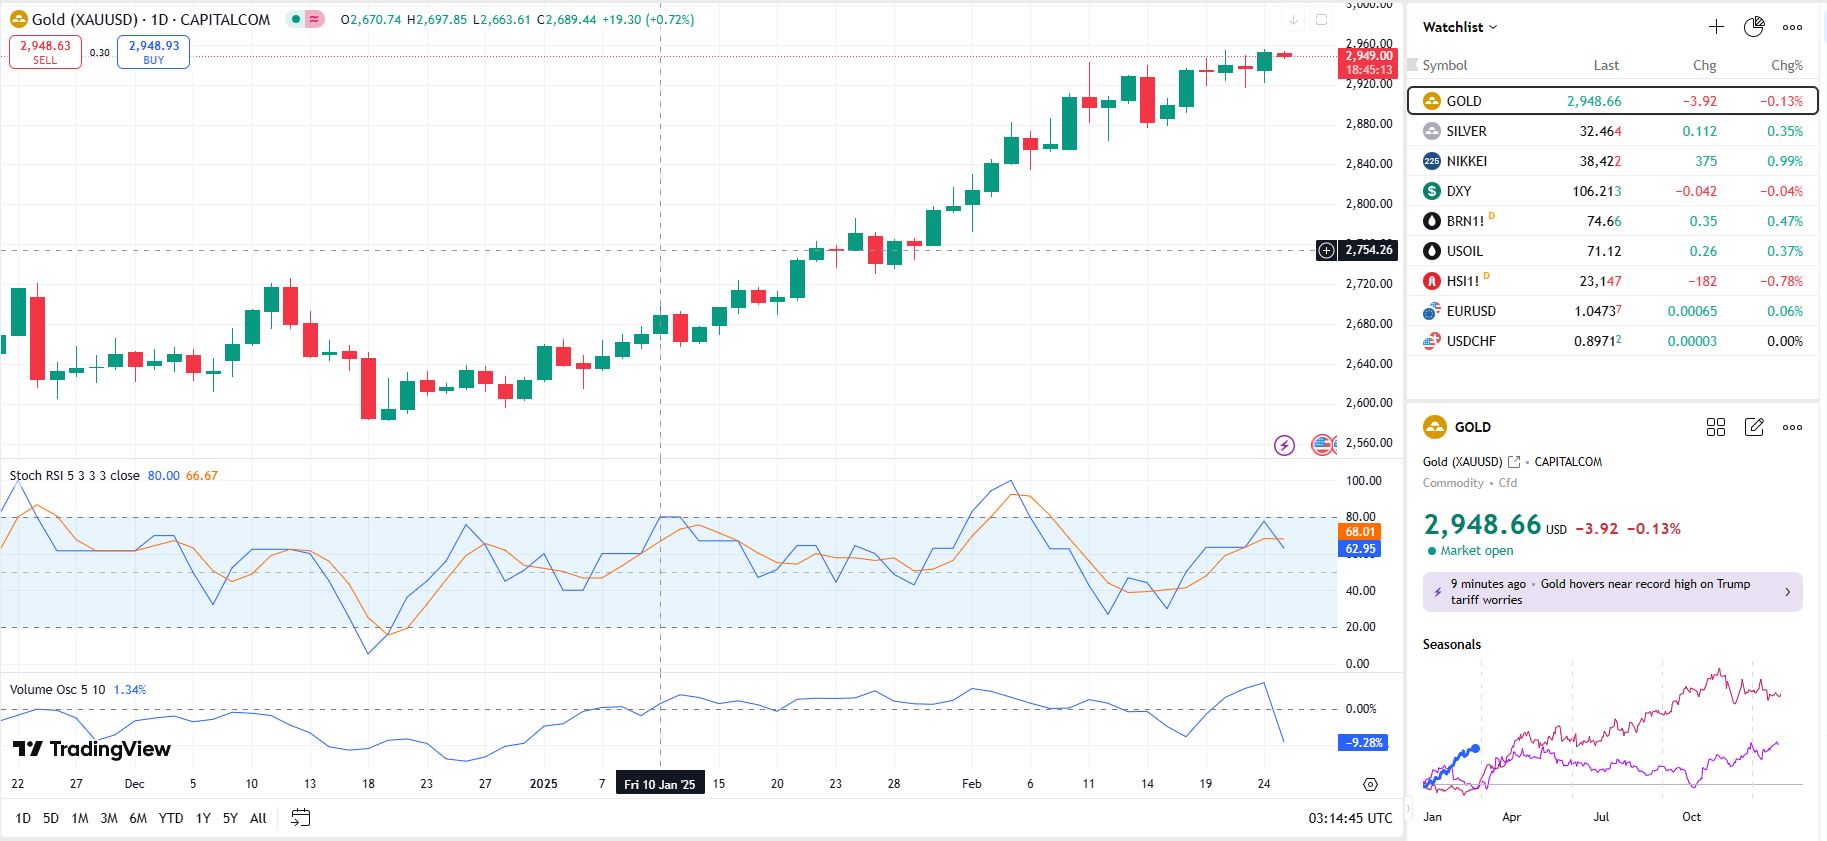This screenshot has width=1827, height=841.
Task: Switch to the 1M time range
Action: pos(80,818)
